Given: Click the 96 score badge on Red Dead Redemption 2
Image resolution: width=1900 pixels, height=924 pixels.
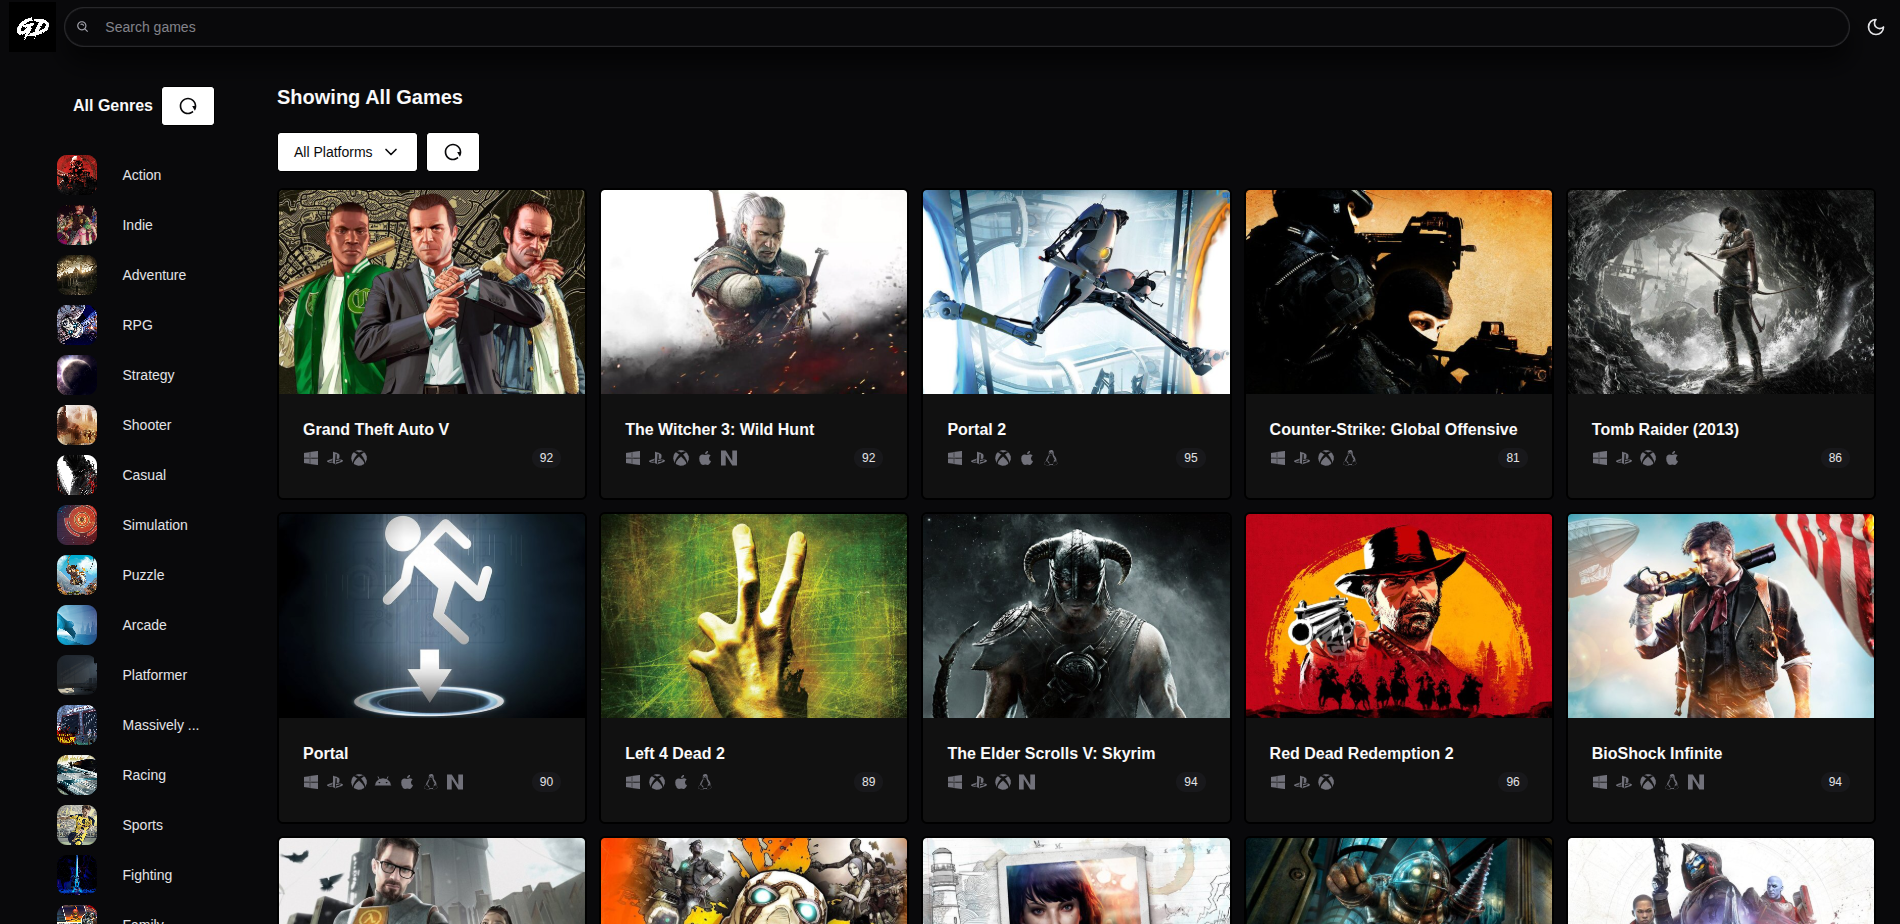Looking at the screenshot, I should tap(1512, 782).
